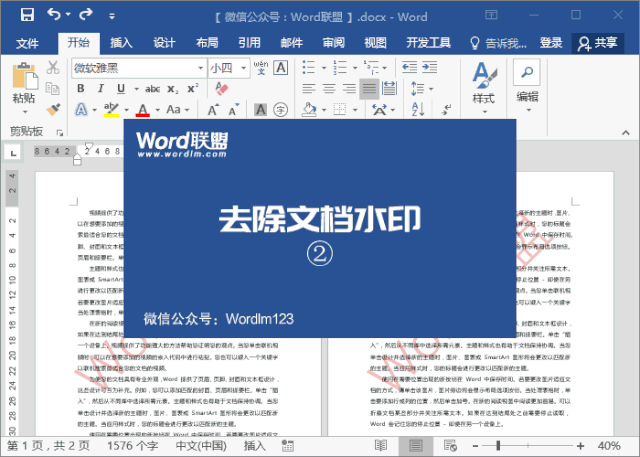Toggle show paragraph marks icon
Image resolution: width=640 pixels, height=457 pixels.
pyautogui.click(x=447, y=109)
